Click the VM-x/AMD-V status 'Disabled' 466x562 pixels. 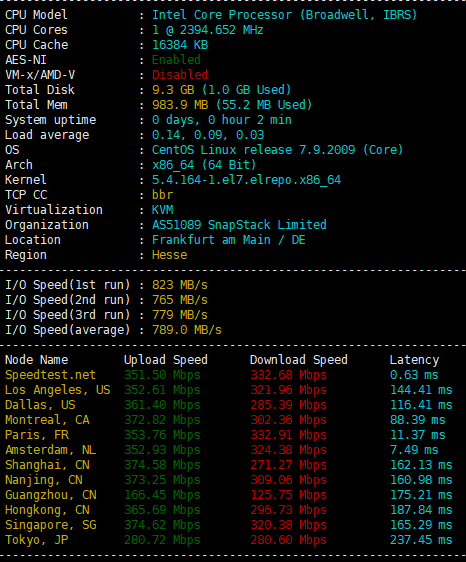point(180,75)
